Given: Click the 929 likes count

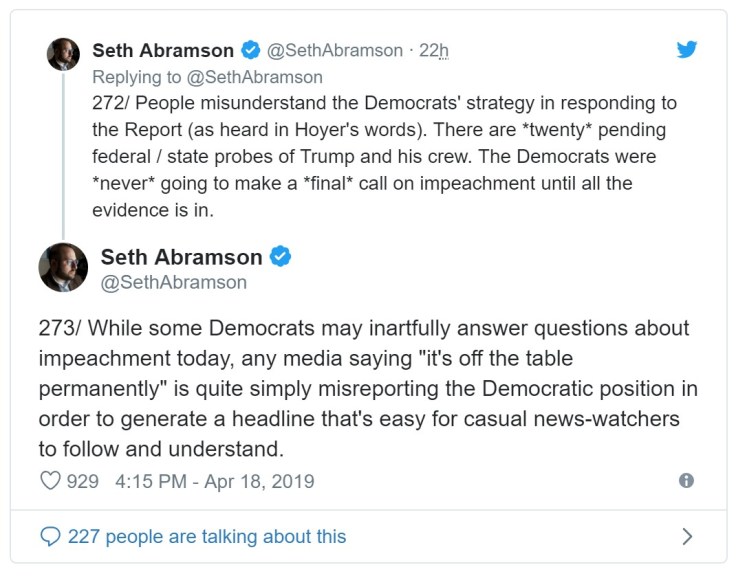Looking at the screenshot, I should click(x=82, y=481).
